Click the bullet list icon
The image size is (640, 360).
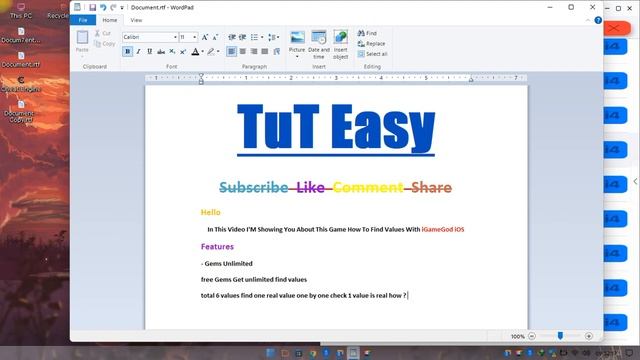pyautogui.click(x=254, y=37)
